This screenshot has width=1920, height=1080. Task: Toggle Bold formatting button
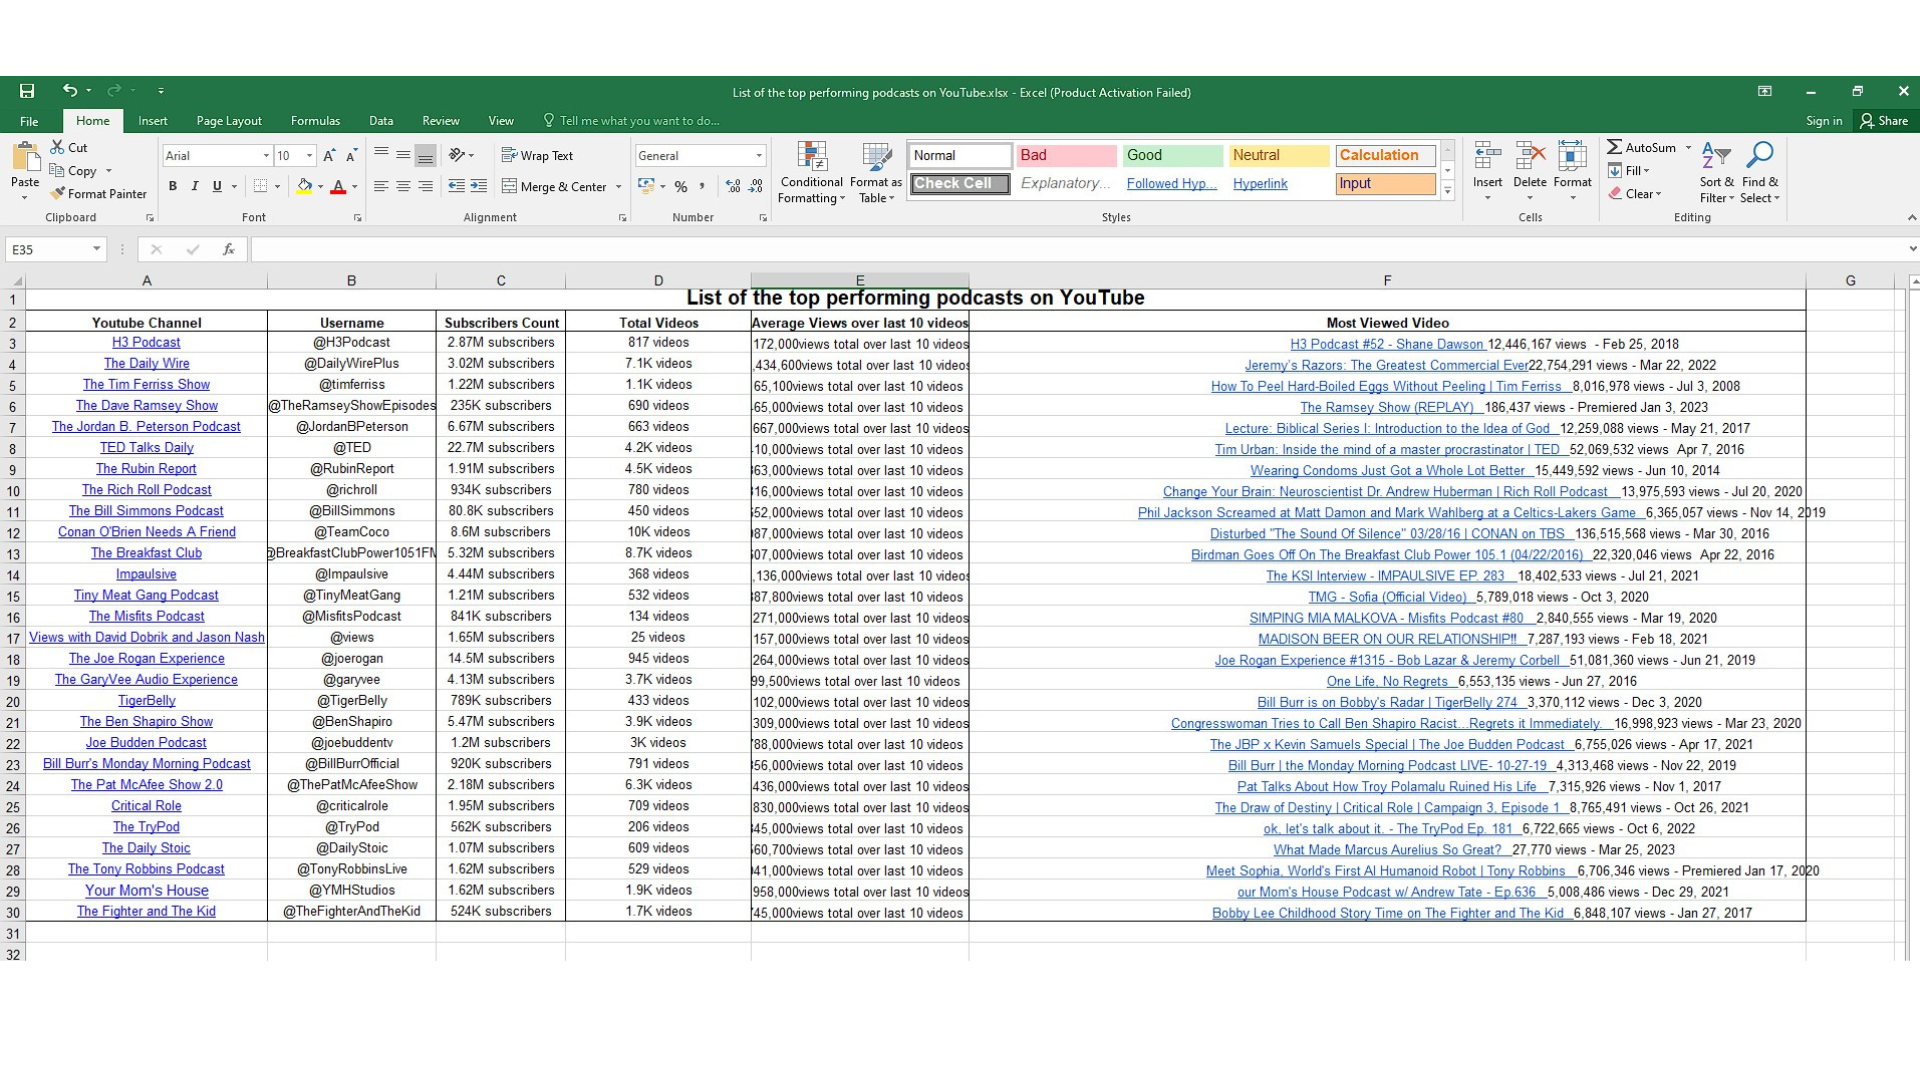(x=173, y=187)
